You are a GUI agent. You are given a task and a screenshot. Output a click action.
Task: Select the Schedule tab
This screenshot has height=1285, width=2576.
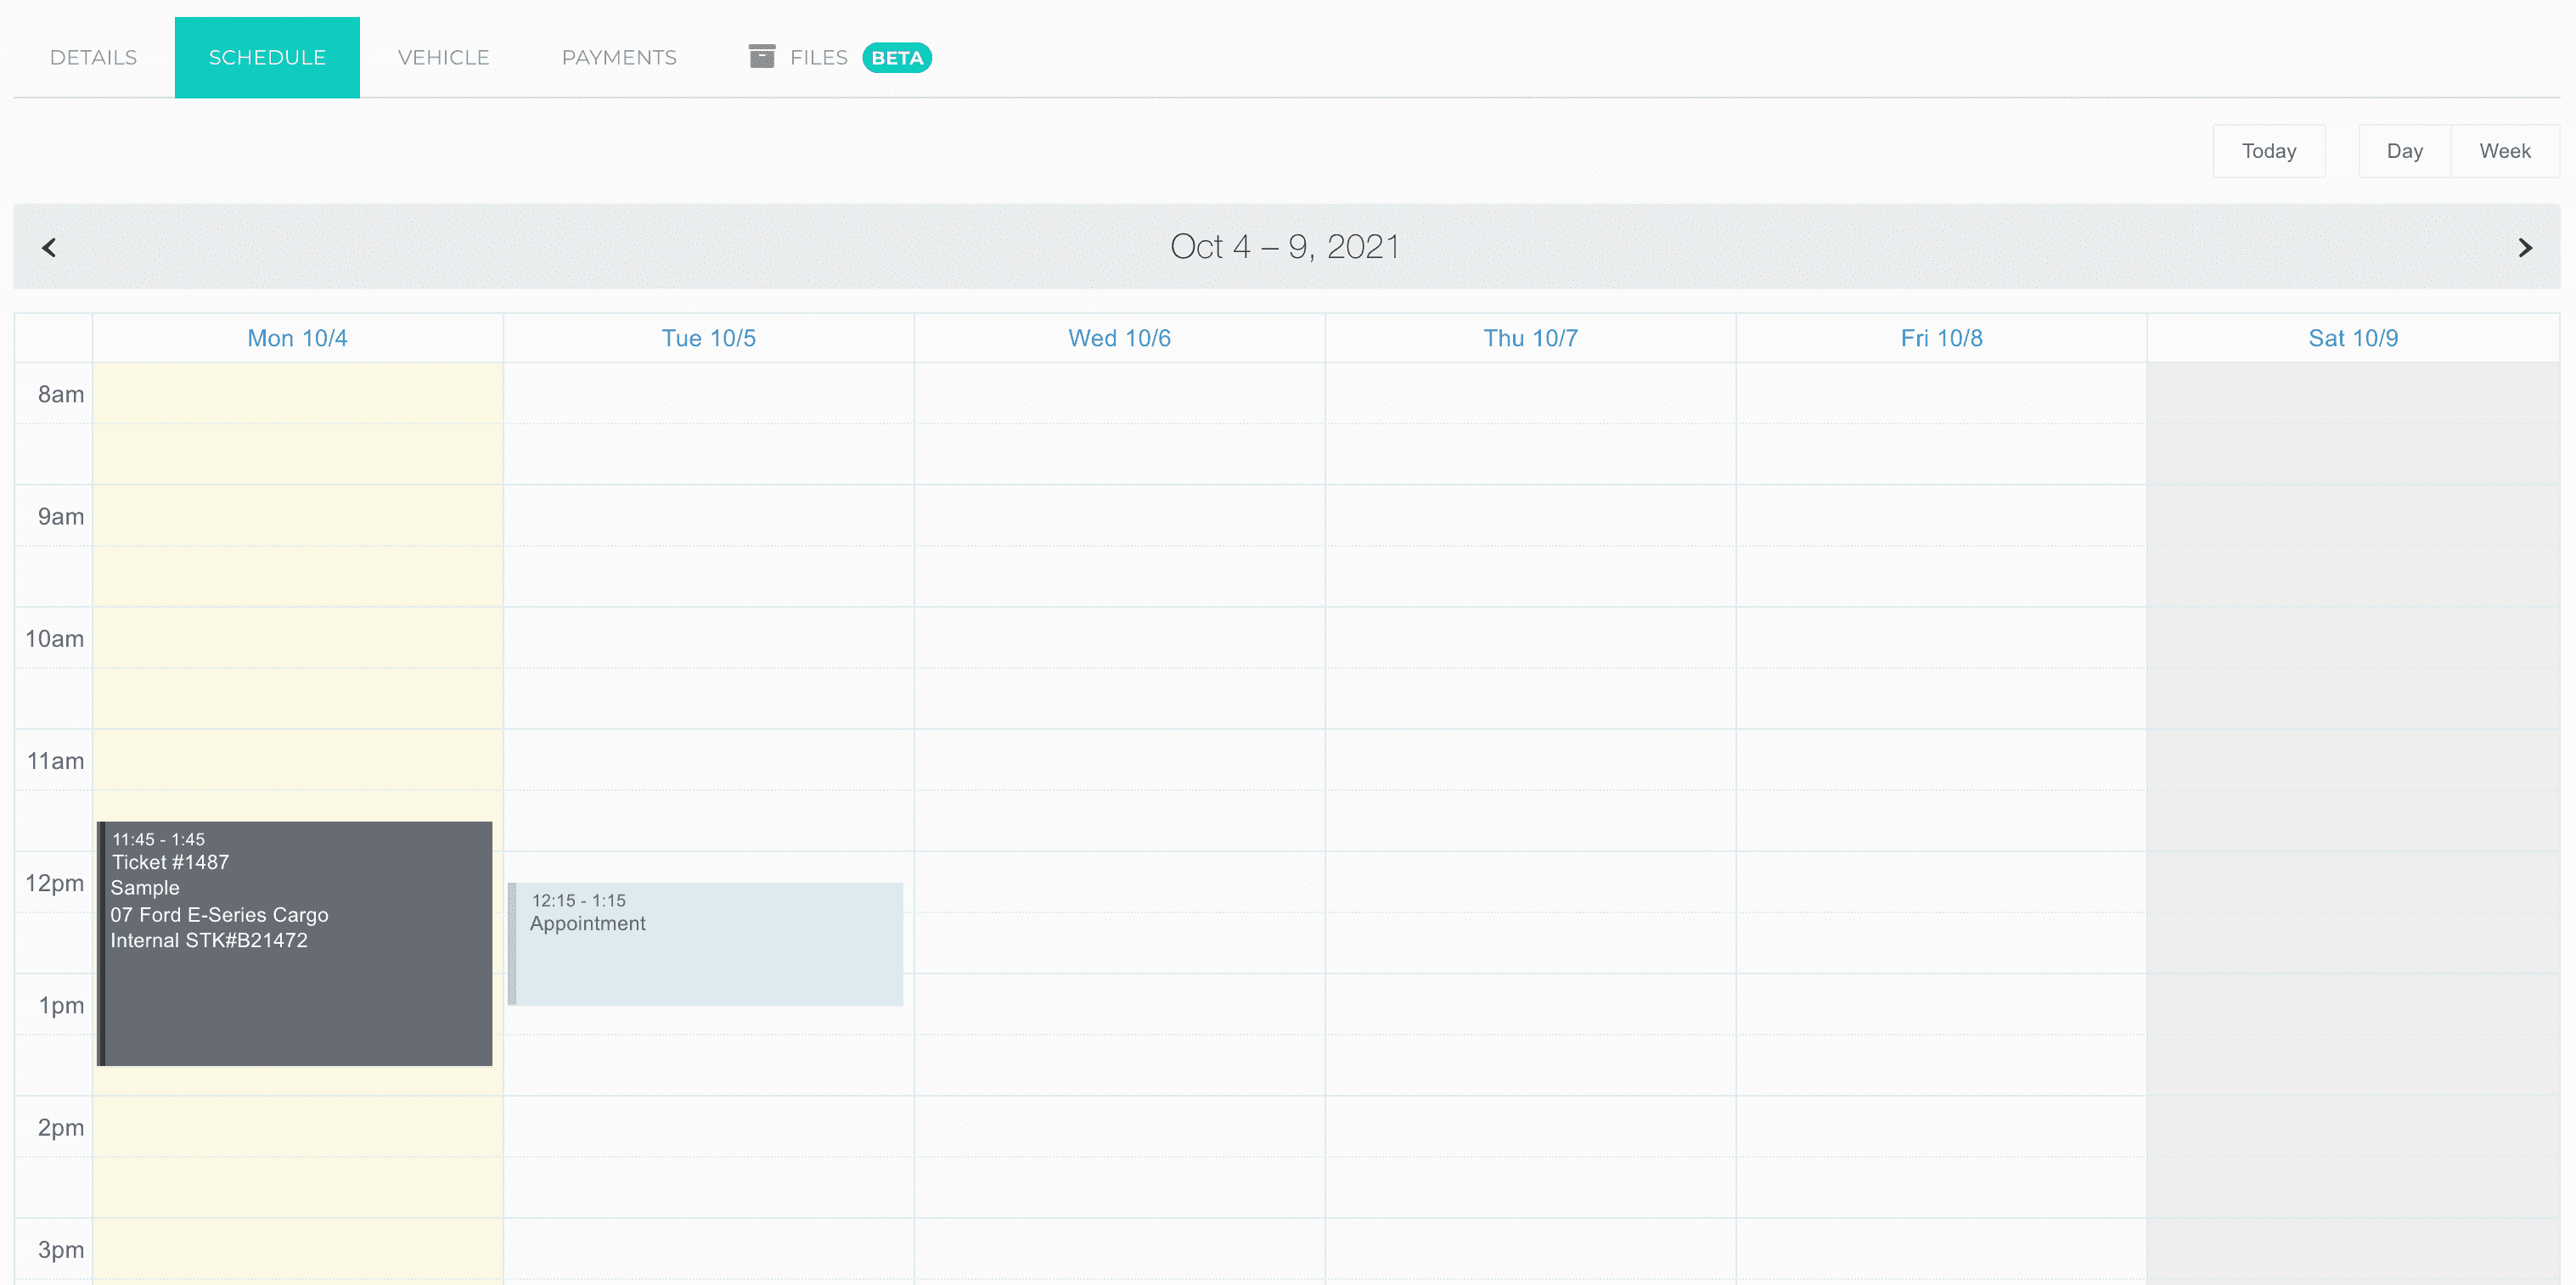click(267, 57)
